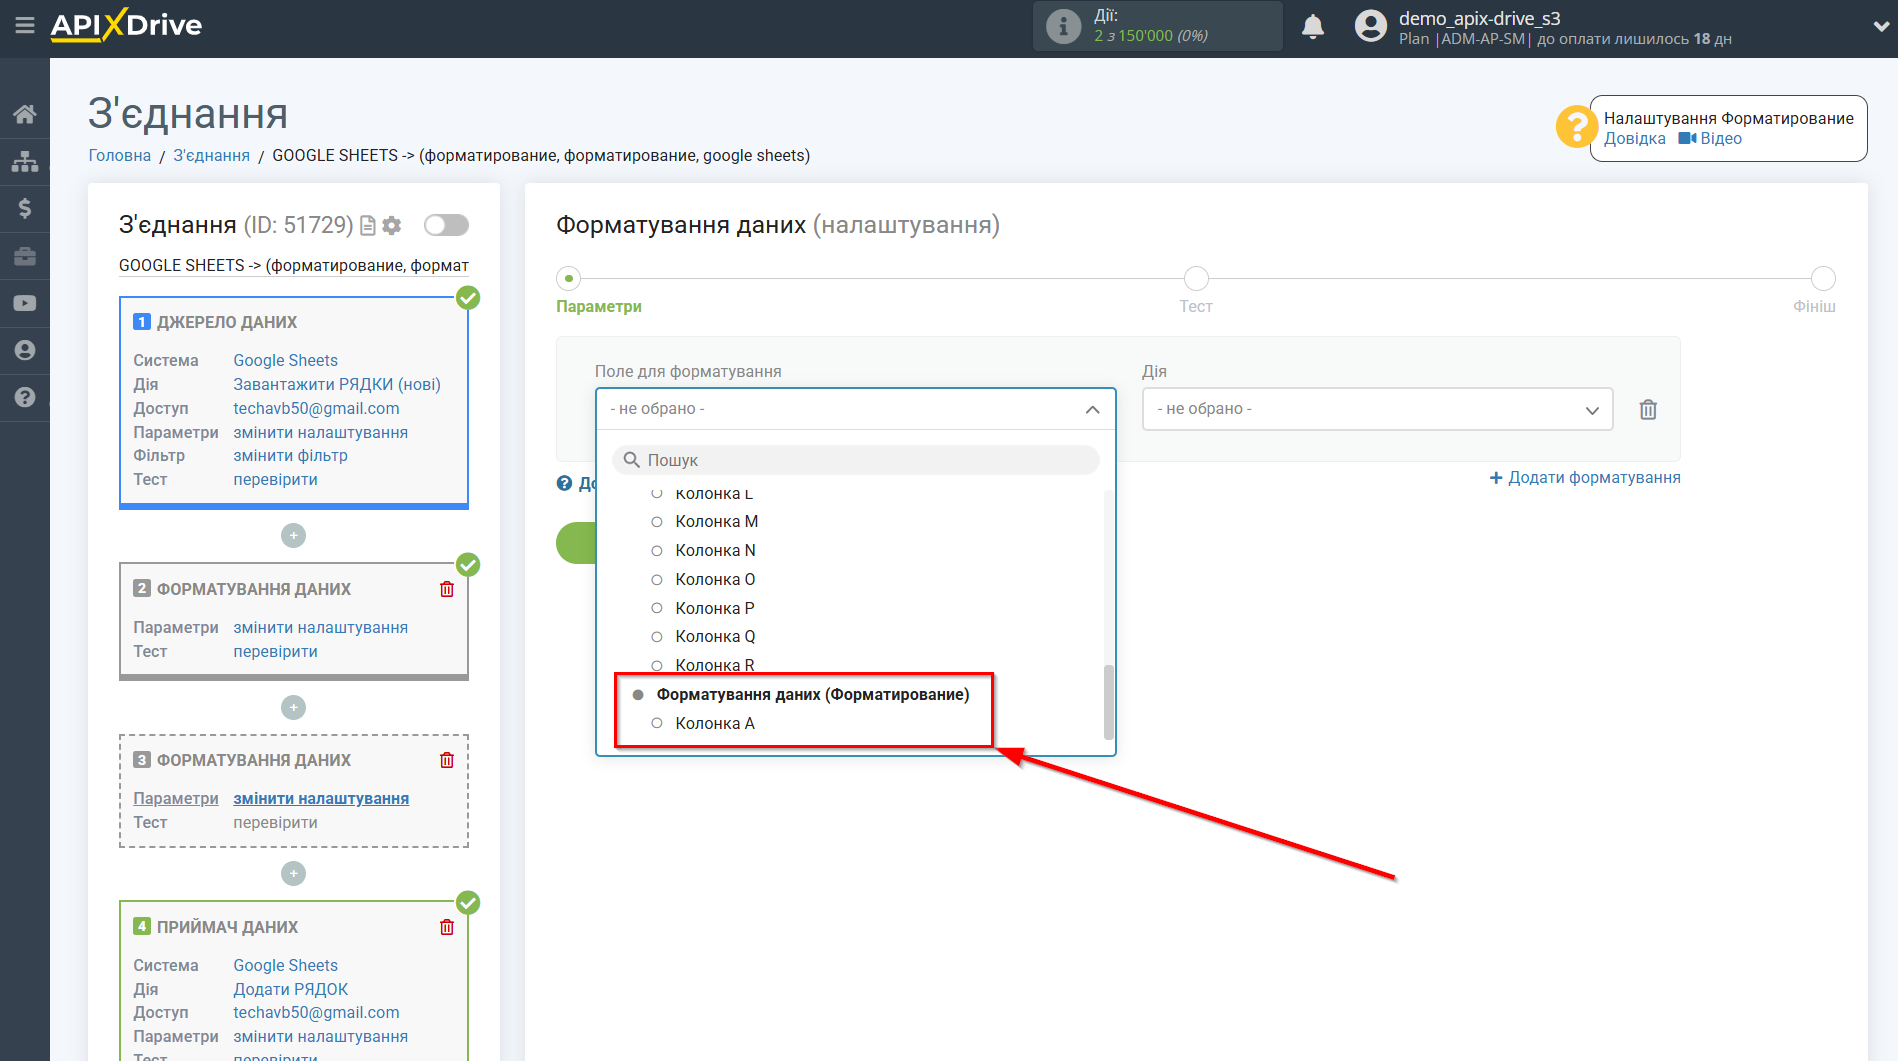Select Колонка L option
Image resolution: width=1898 pixels, height=1061 pixels.
tap(714, 493)
